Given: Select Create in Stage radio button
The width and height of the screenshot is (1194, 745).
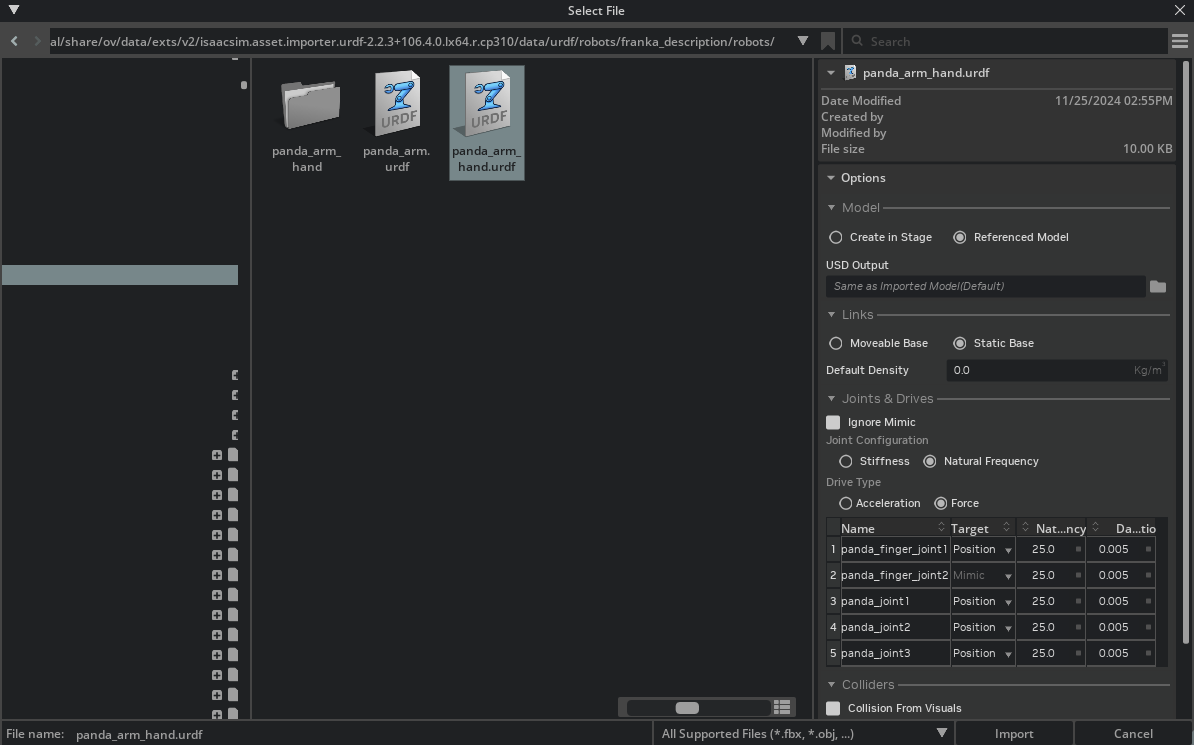Looking at the screenshot, I should tap(836, 237).
